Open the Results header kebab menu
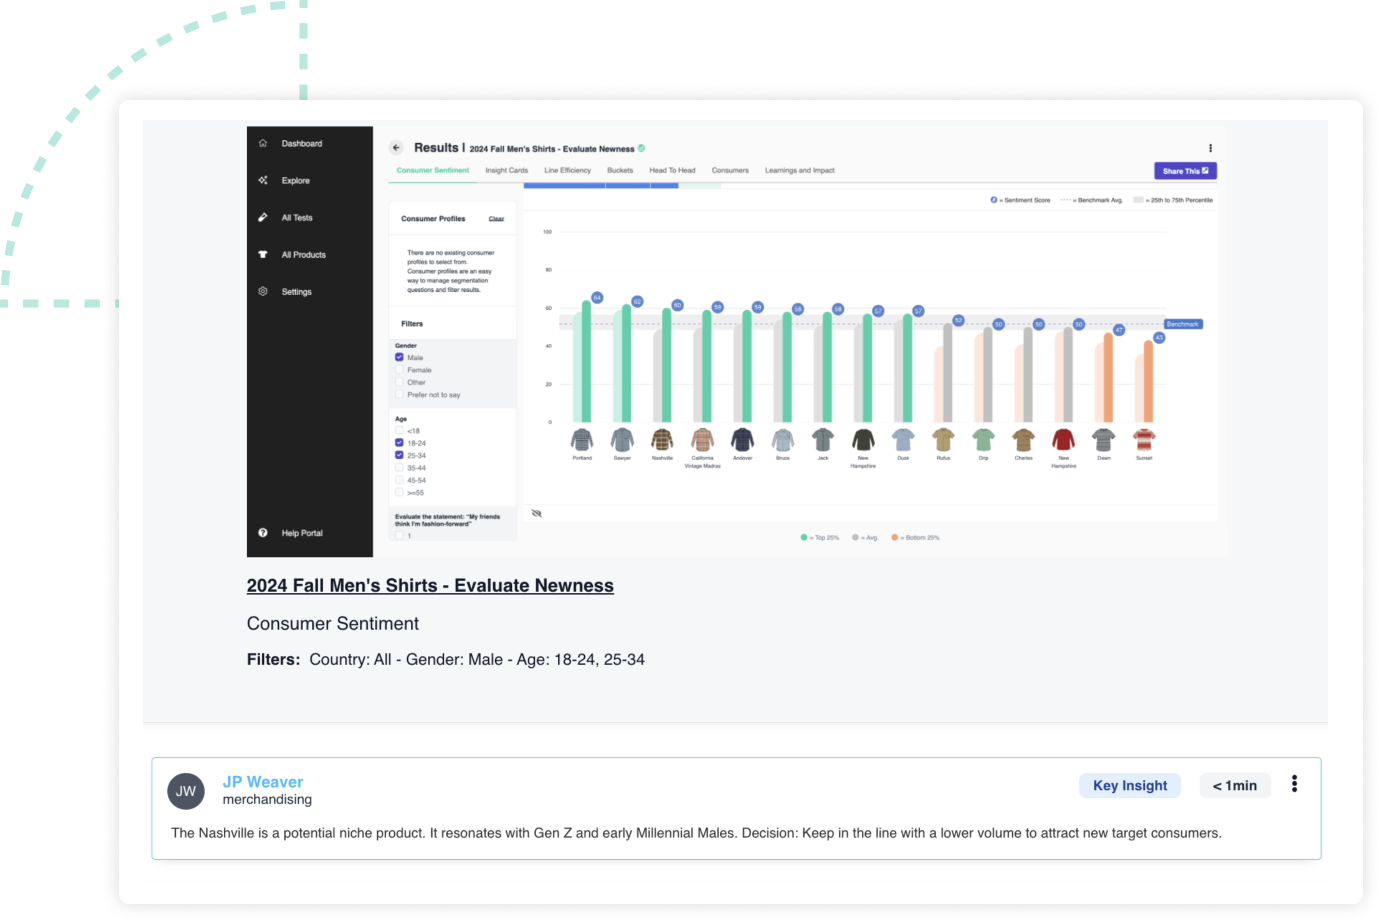1383x924 pixels. tap(1210, 148)
